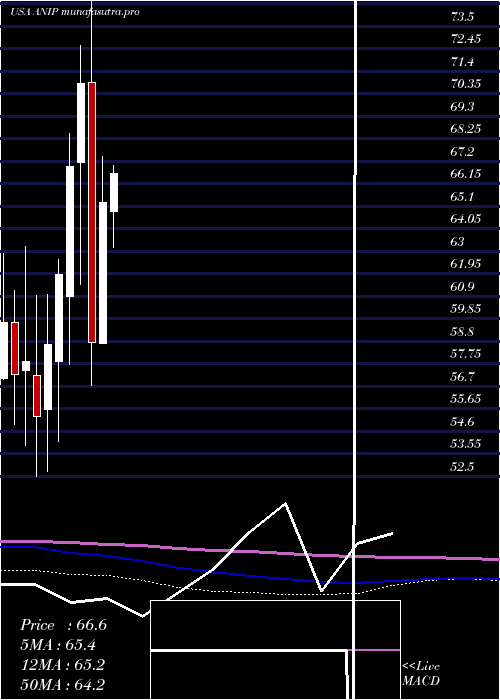This screenshot has height=700, width=500.
Task: Click the '<<Live MACD' label
Action: [421, 674]
